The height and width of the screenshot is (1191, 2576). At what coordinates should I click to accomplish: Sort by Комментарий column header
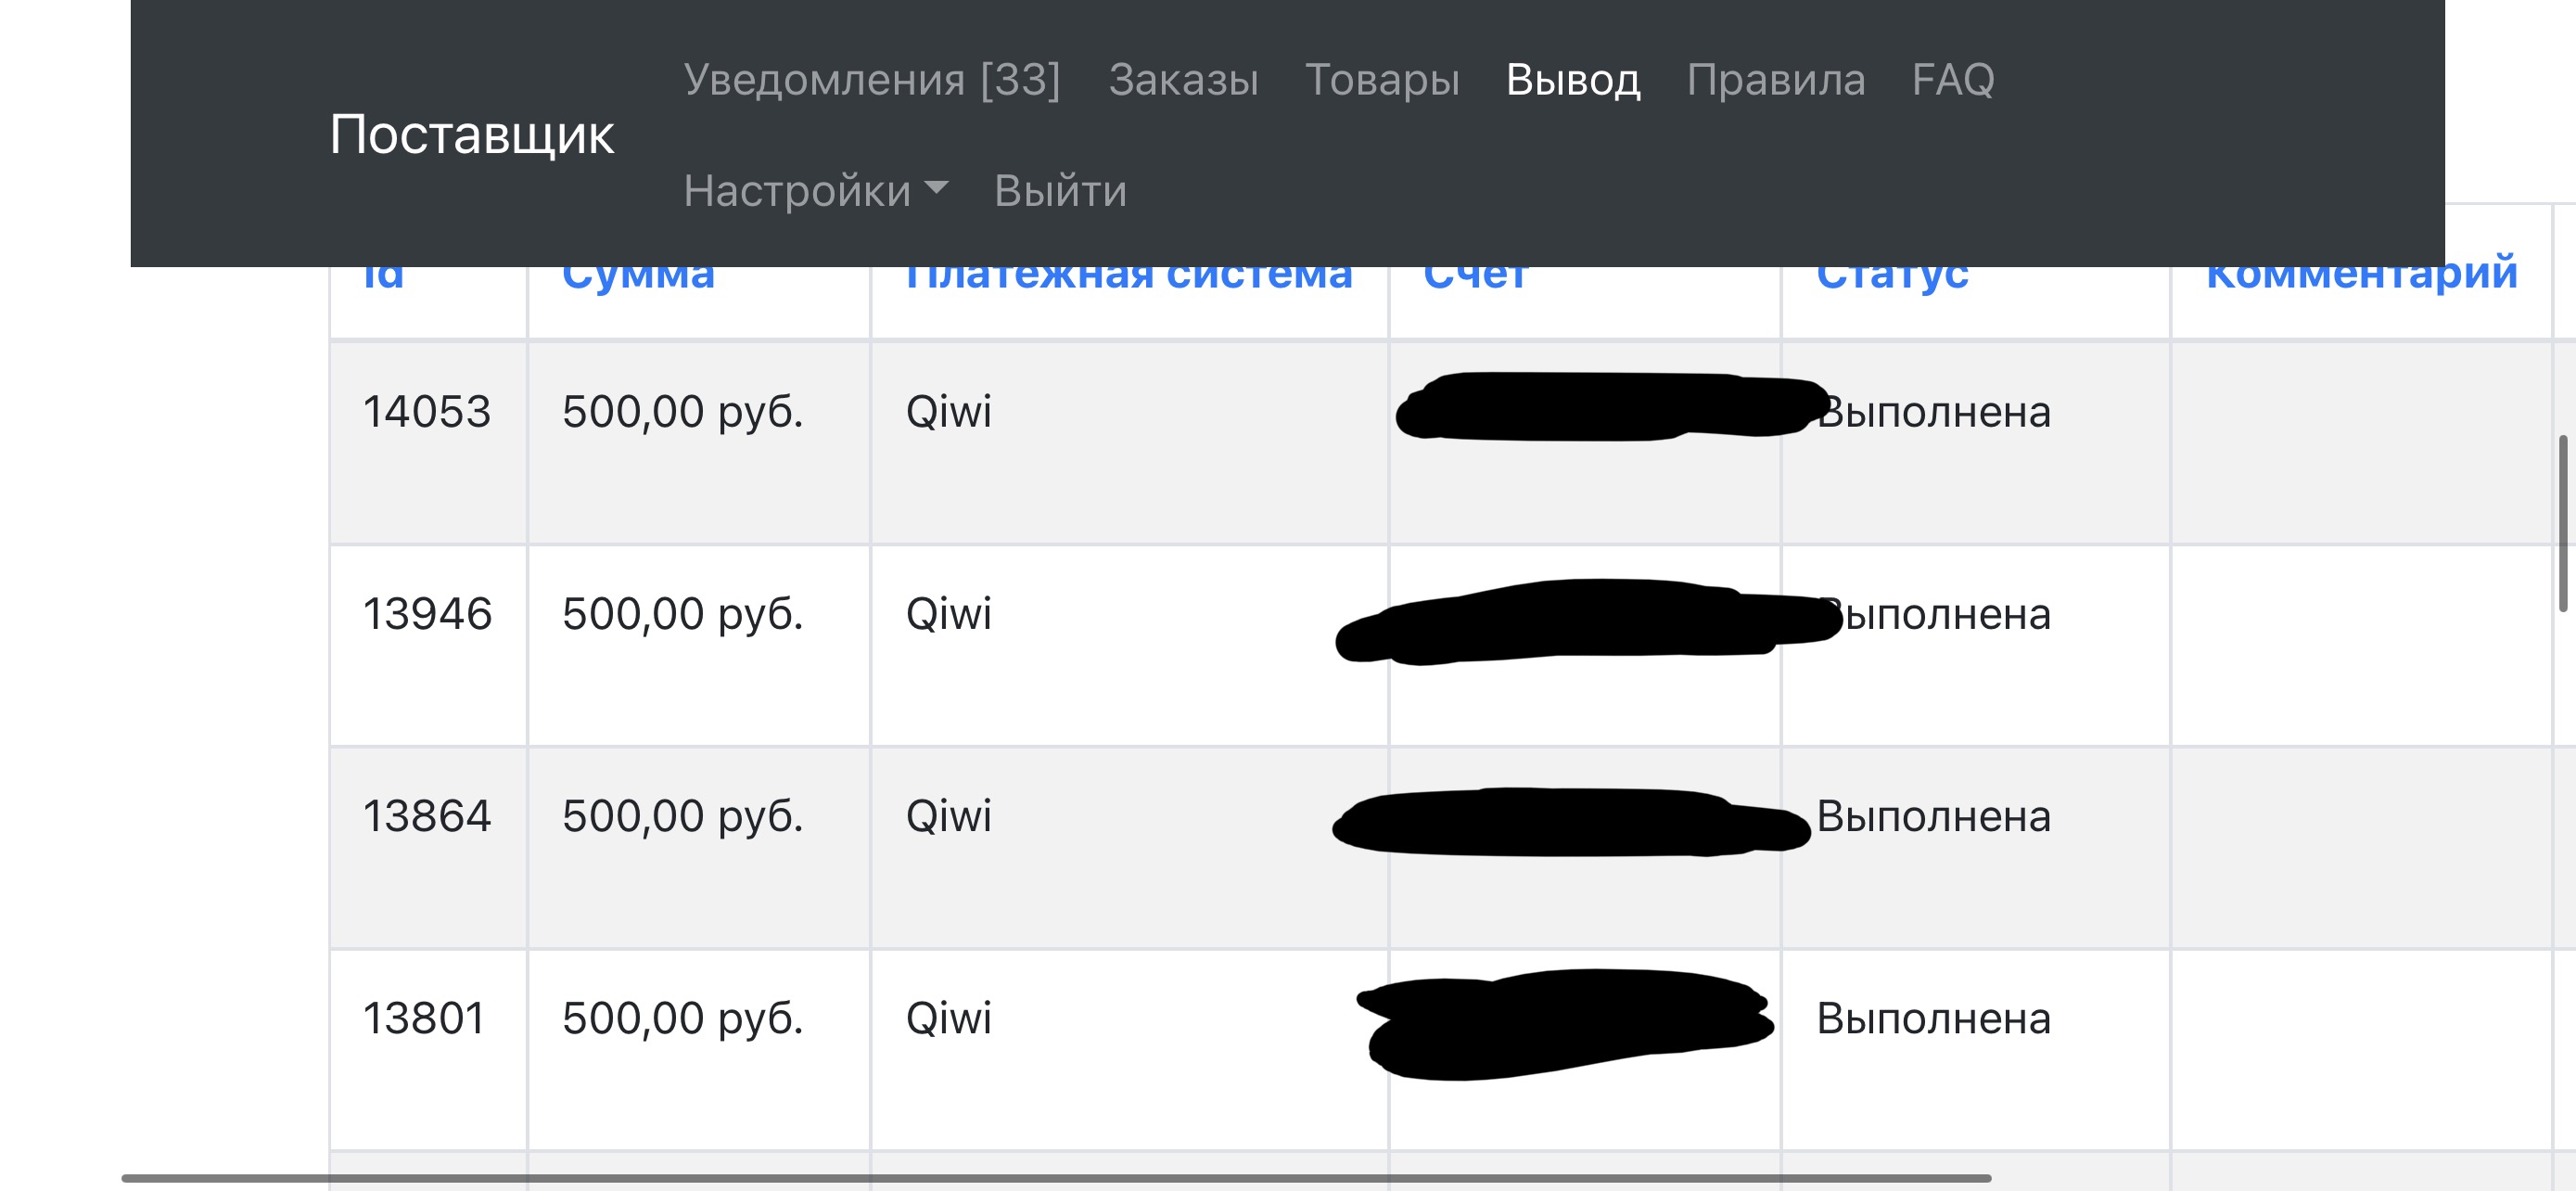tap(2361, 278)
